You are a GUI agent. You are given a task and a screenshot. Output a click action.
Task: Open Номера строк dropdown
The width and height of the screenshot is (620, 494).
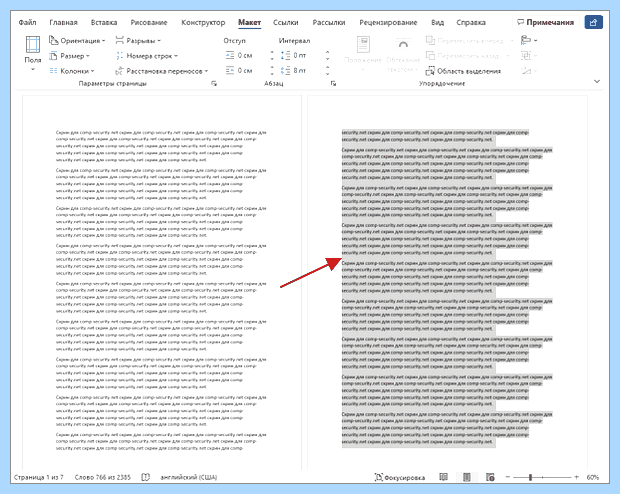click(147, 56)
